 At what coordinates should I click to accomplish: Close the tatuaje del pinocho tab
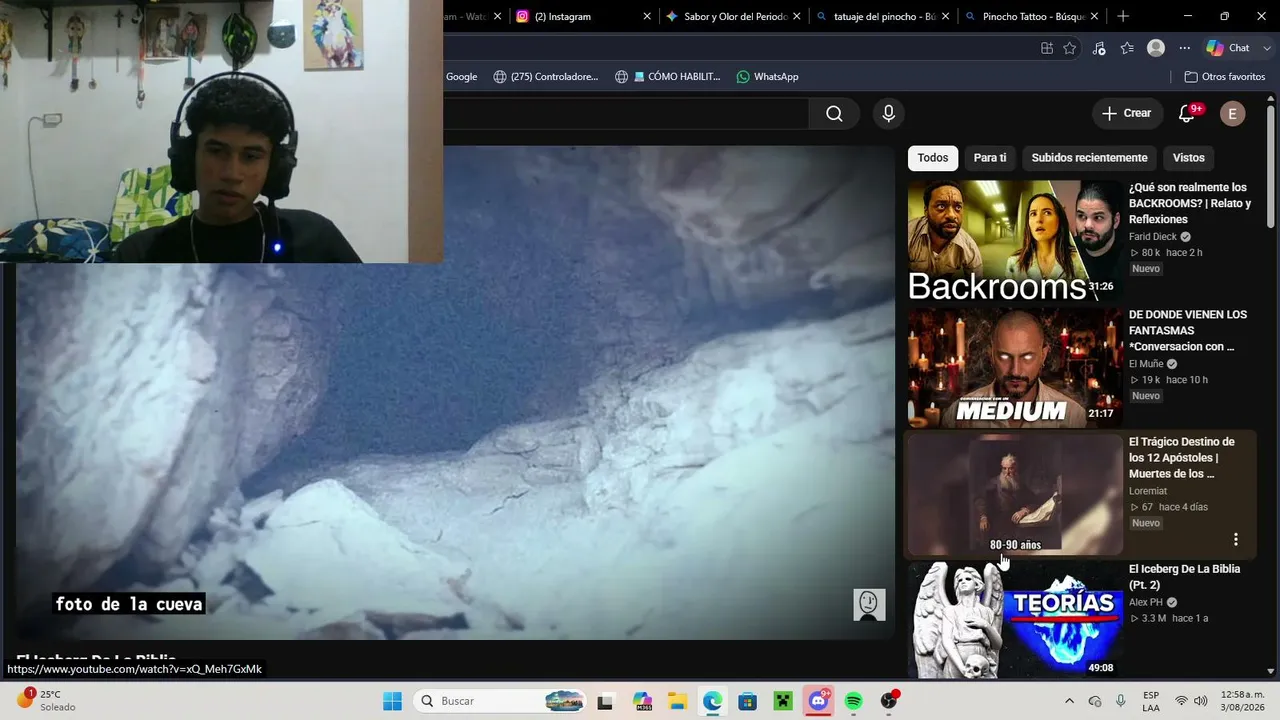click(946, 16)
